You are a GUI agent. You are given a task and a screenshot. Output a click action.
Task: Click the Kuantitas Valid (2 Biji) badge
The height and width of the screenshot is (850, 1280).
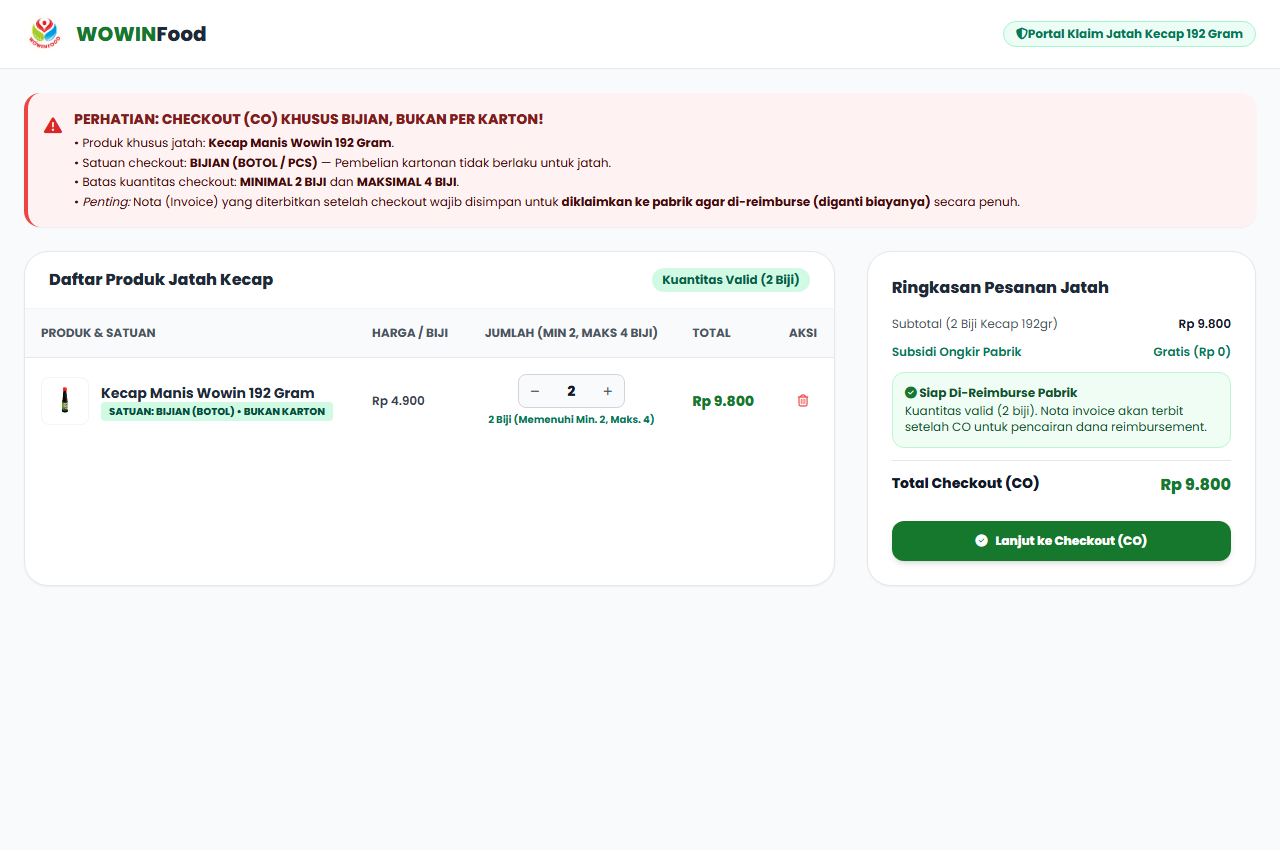tap(731, 280)
